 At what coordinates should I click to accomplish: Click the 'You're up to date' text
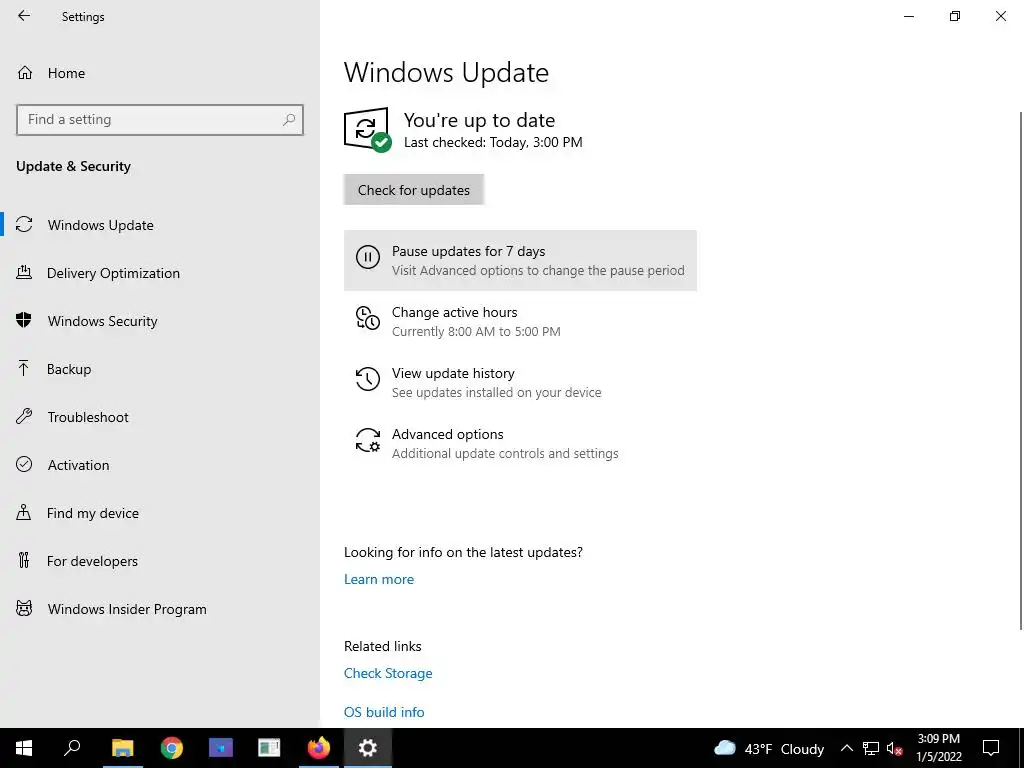coord(479,120)
